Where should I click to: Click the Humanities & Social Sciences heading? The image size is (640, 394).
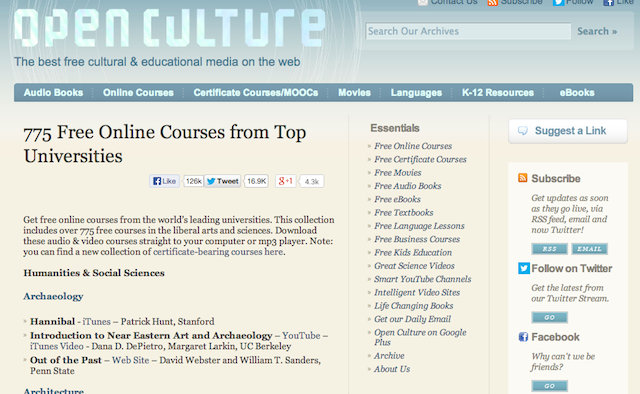(94, 273)
